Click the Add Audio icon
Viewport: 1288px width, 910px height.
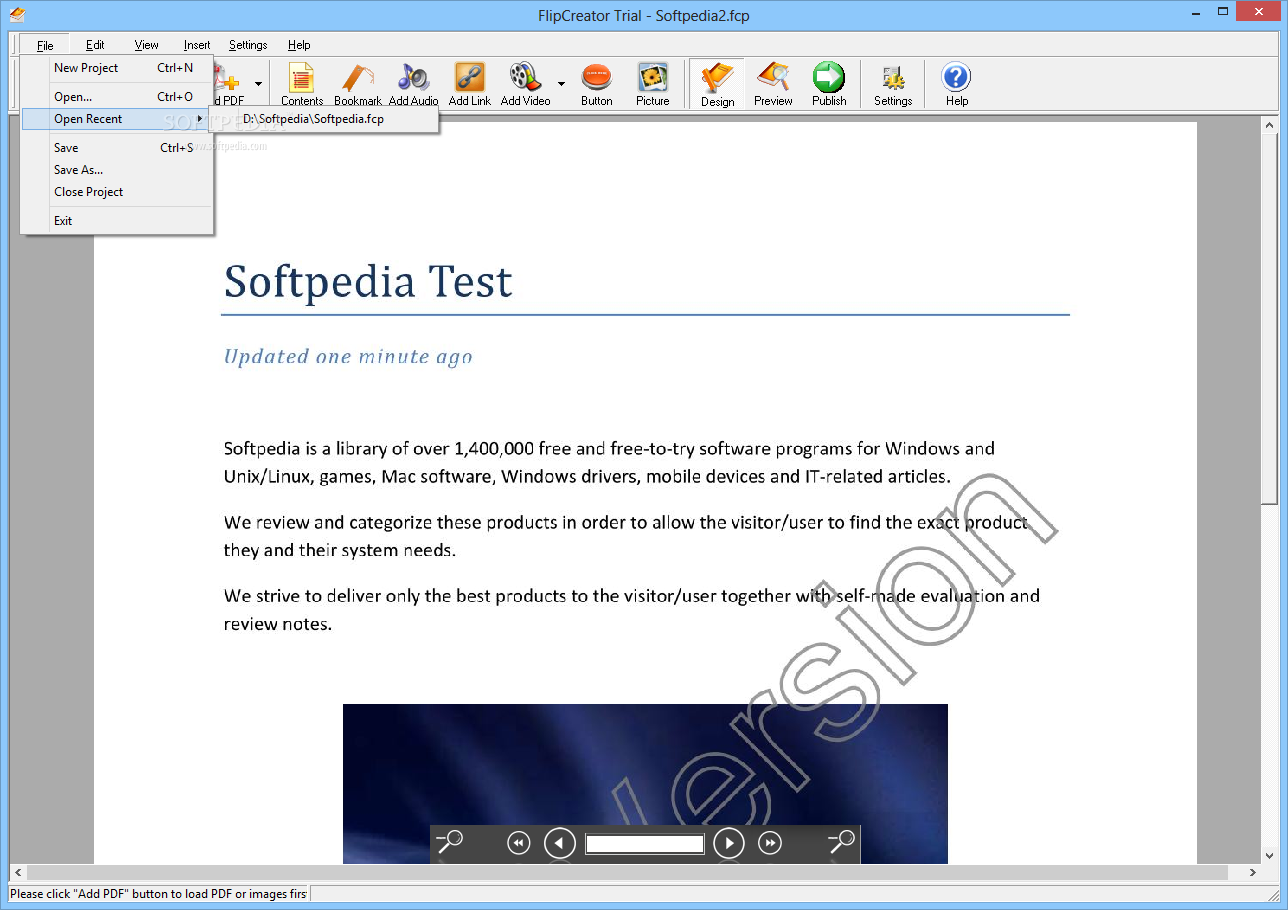(x=413, y=84)
